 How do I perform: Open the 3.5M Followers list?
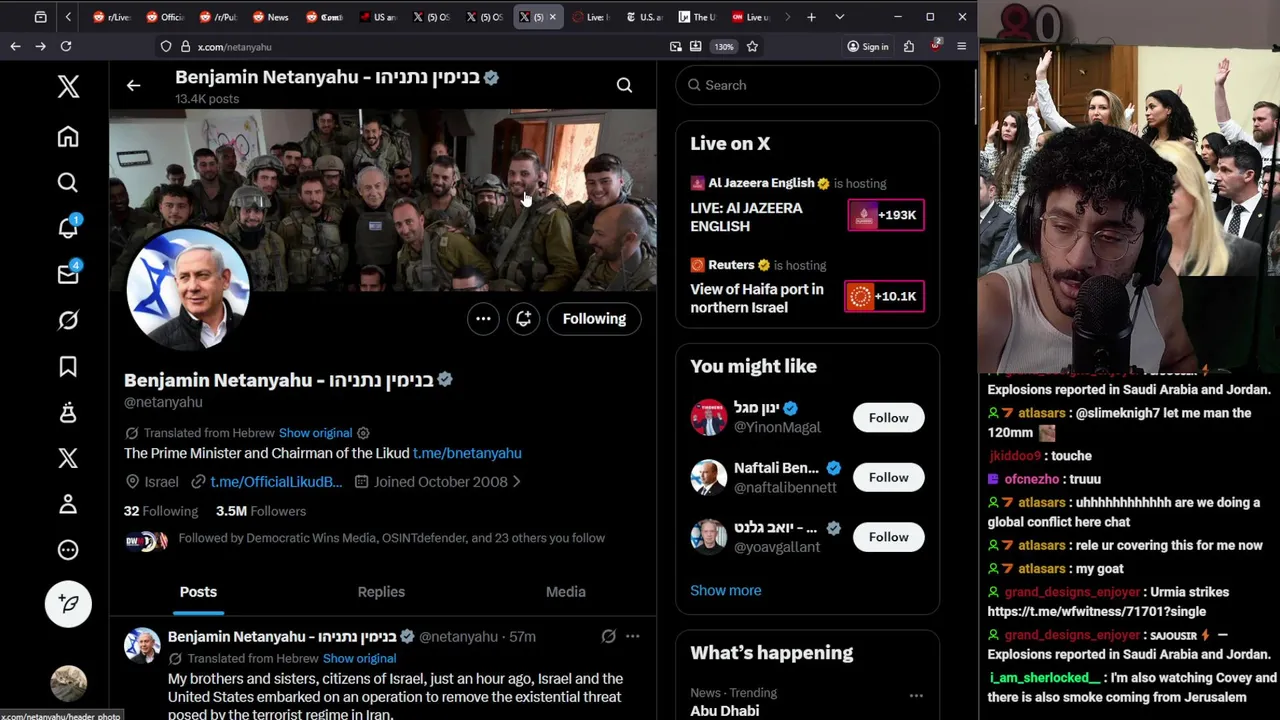pos(261,511)
